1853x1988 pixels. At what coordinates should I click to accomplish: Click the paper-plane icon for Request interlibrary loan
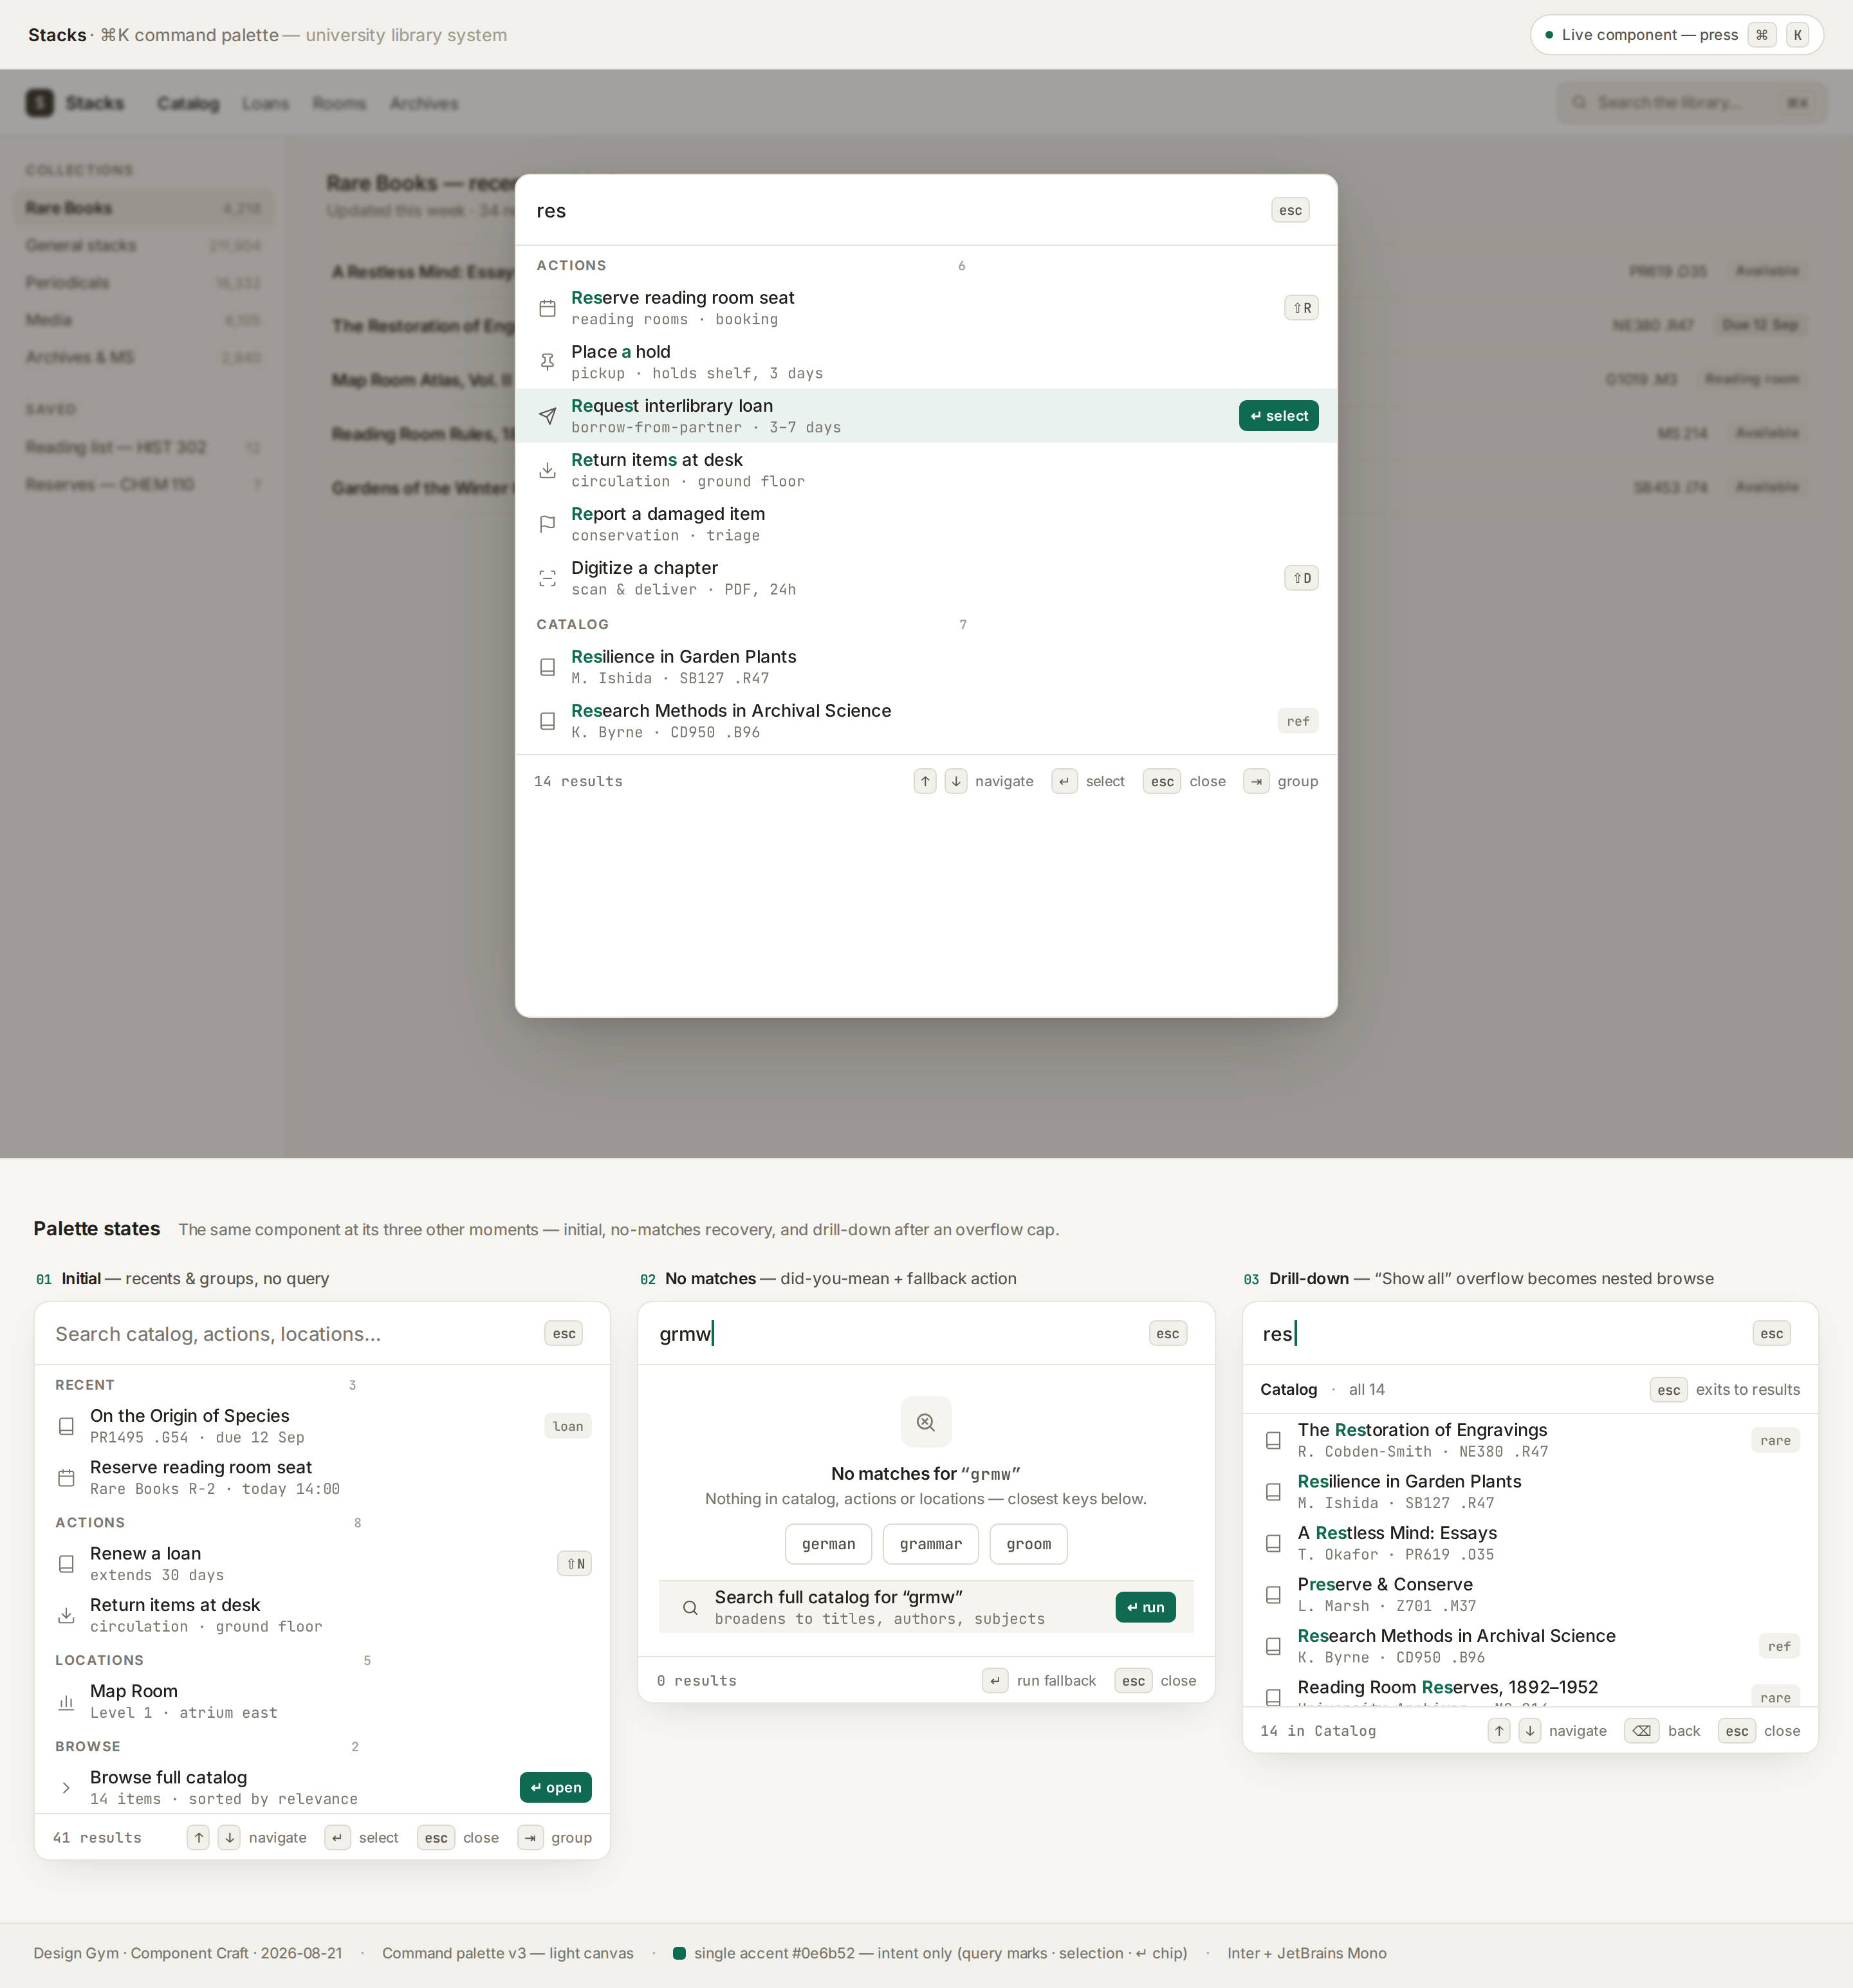coord(547,416)
